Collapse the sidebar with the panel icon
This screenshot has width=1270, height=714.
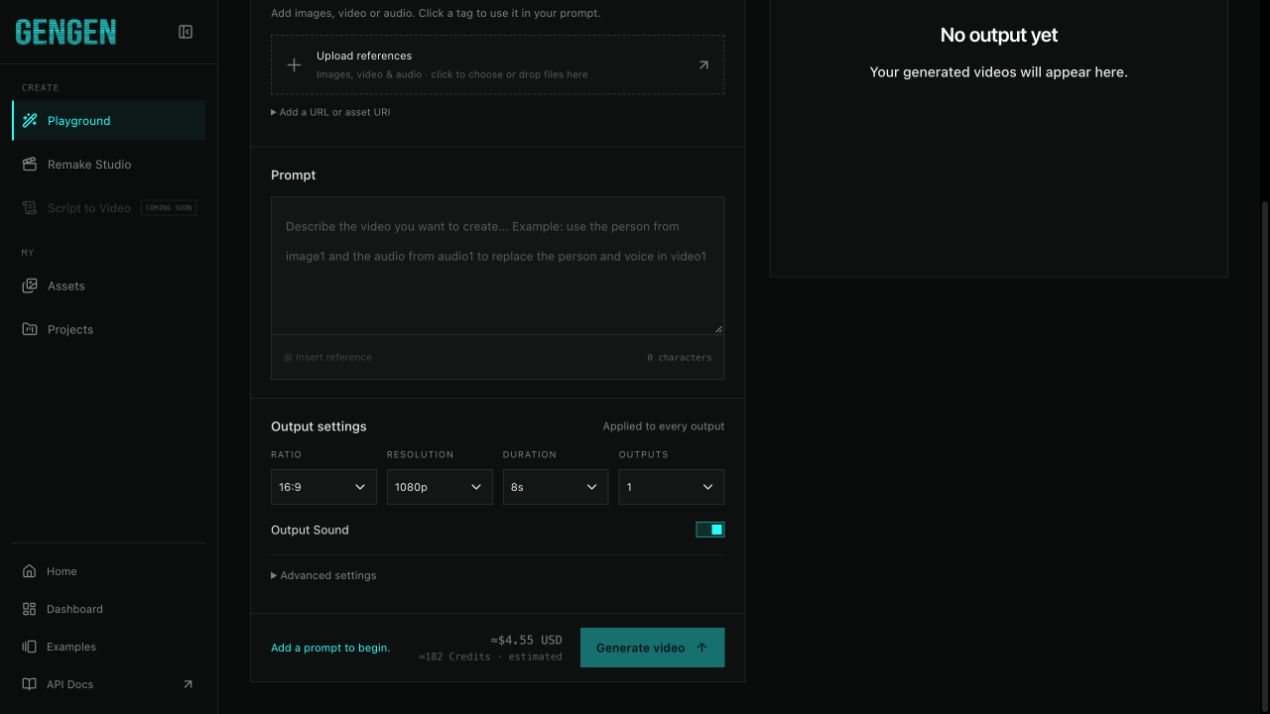[185, 32]
